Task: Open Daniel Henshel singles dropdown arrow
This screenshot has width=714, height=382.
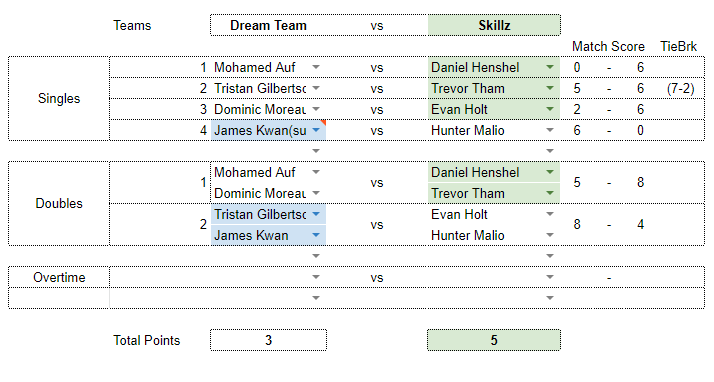Action: [x=550, y=67]
